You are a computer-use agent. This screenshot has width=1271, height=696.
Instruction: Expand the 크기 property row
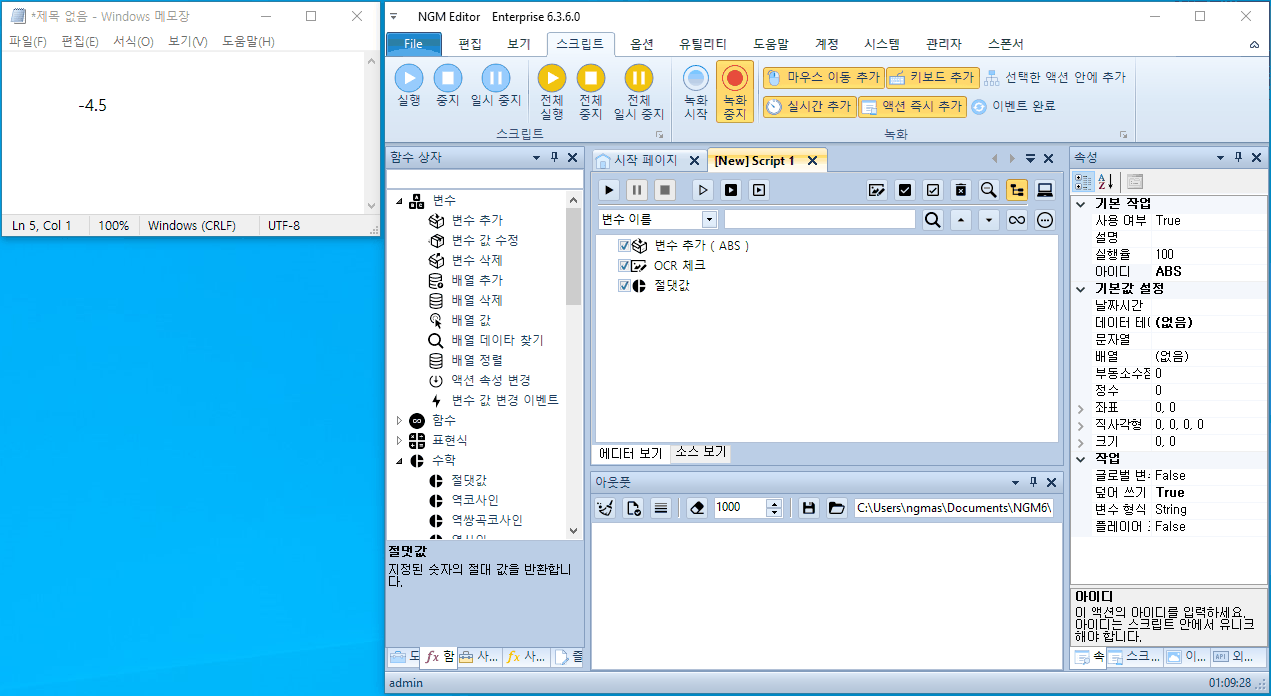pos(1080,442)
